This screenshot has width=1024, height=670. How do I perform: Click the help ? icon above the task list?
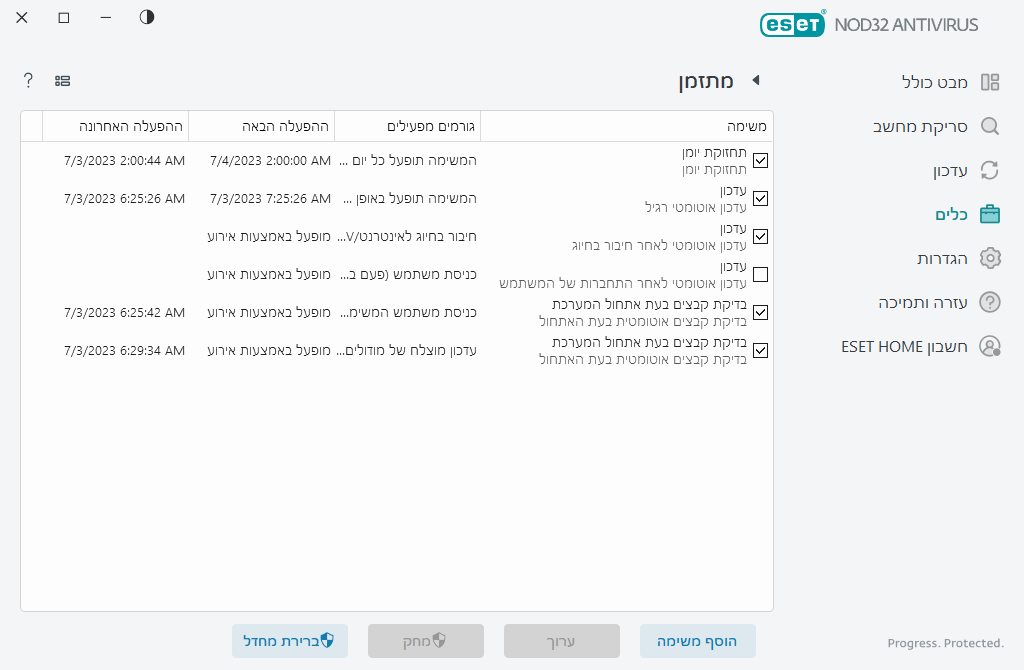[x=27, y=80]
